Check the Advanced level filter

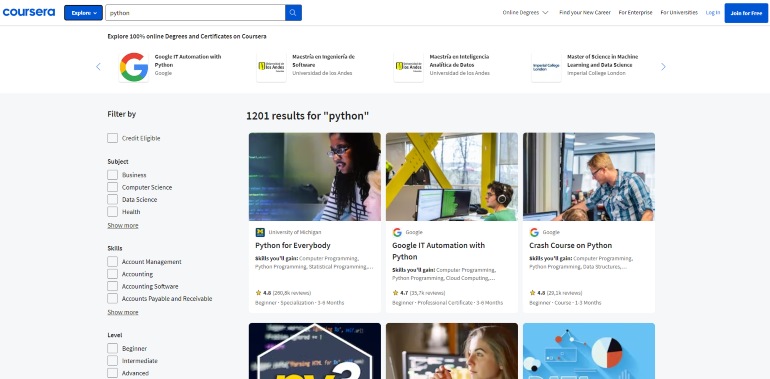click(x=112, y=373)
